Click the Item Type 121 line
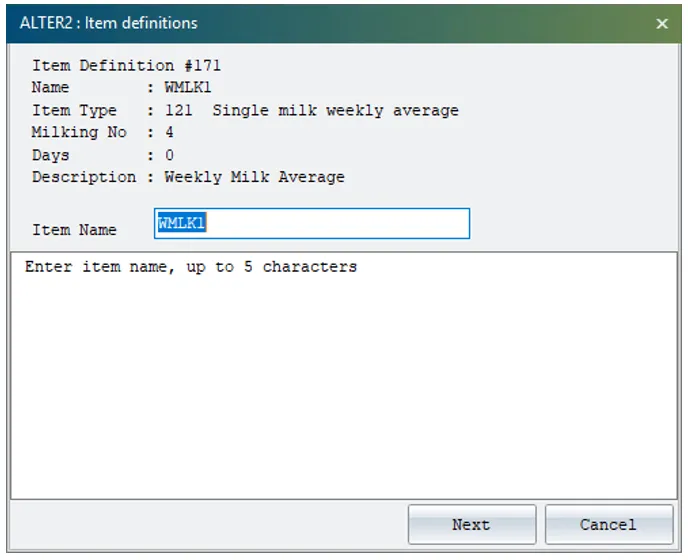The height and width of the screenshot is (560, 688). point(245,110)
